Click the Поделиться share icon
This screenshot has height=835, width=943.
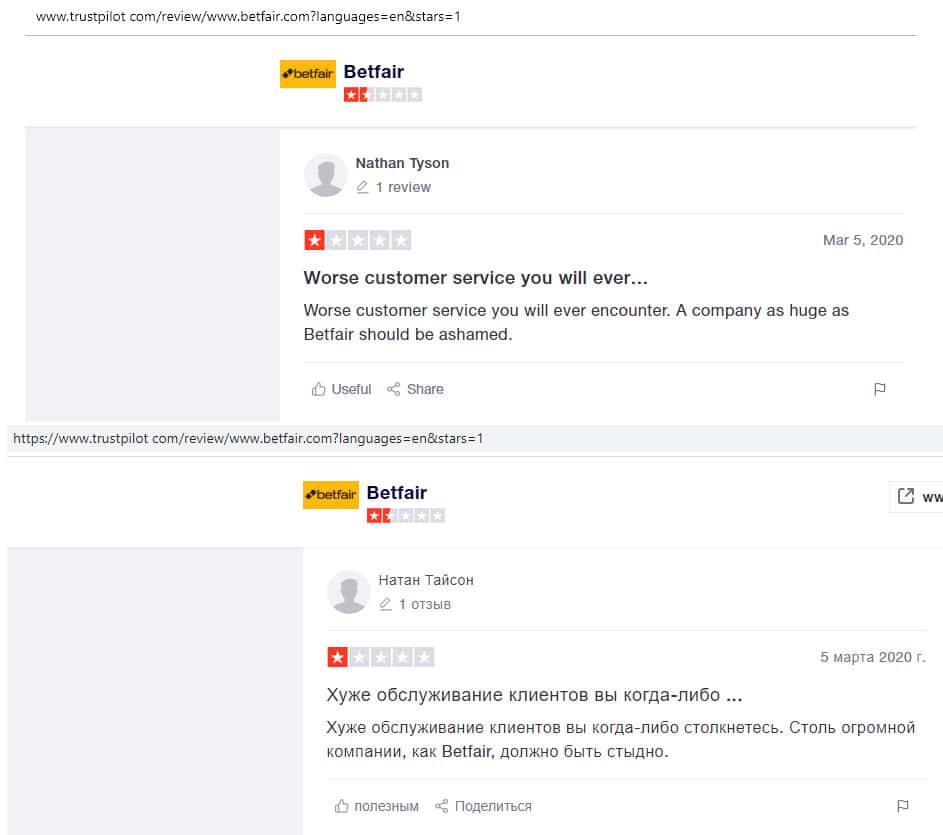click(441, 806)
